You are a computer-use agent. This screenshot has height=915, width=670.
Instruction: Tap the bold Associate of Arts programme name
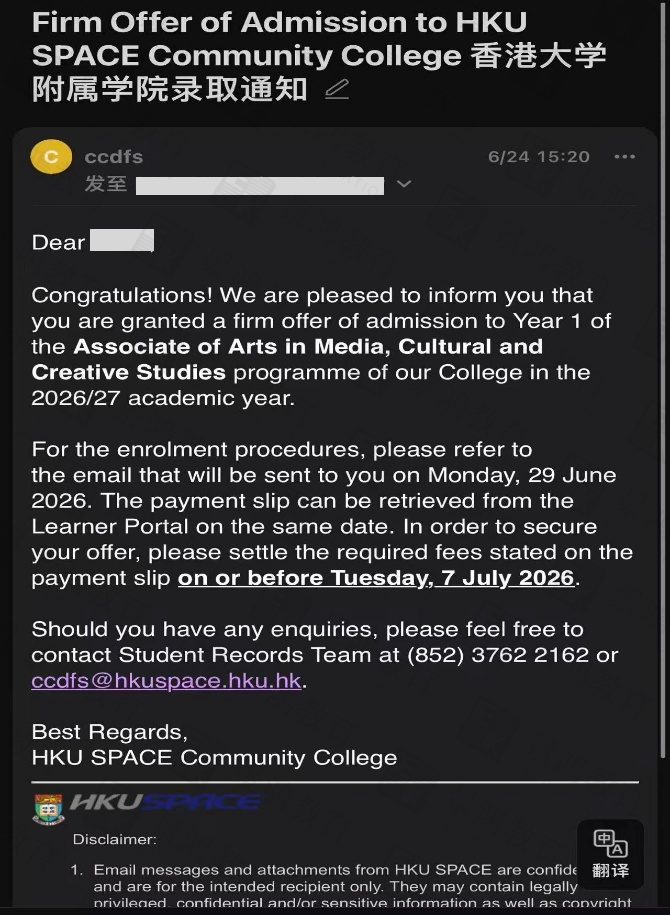[x=287, y=359]
